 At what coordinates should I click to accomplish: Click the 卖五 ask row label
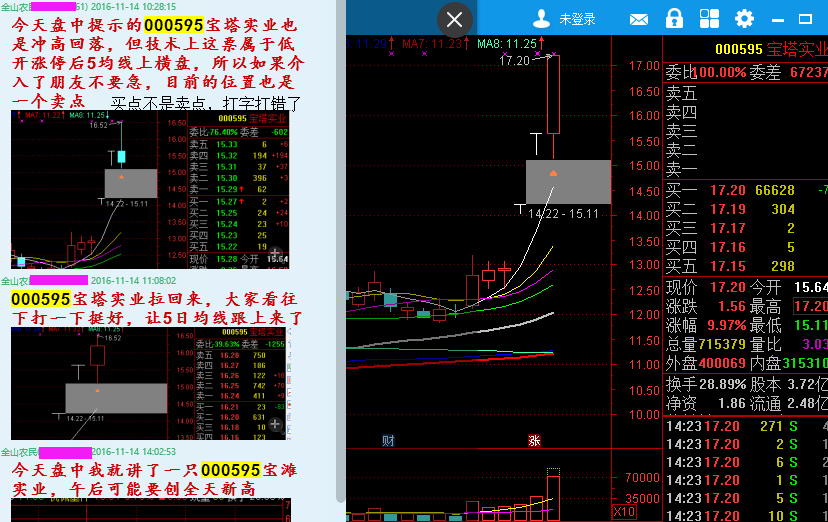[681, 93]
